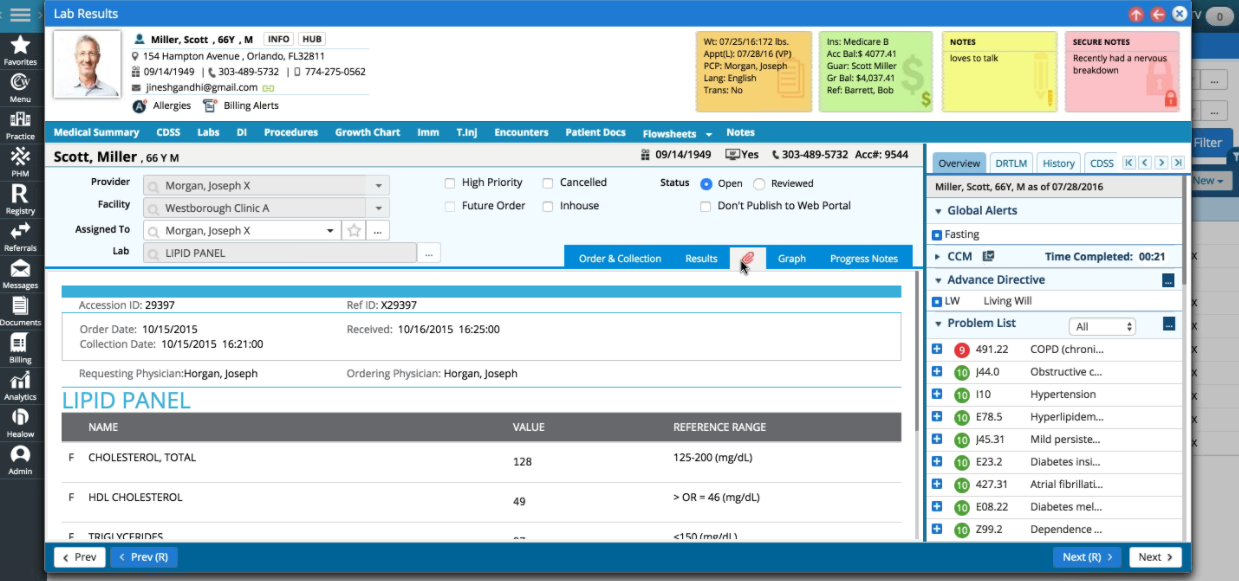Screen dimensions: 1239x581
Task: Open the DRTLM tab in the right panel
Action: pyautogui.click(x=1010, y=162)
